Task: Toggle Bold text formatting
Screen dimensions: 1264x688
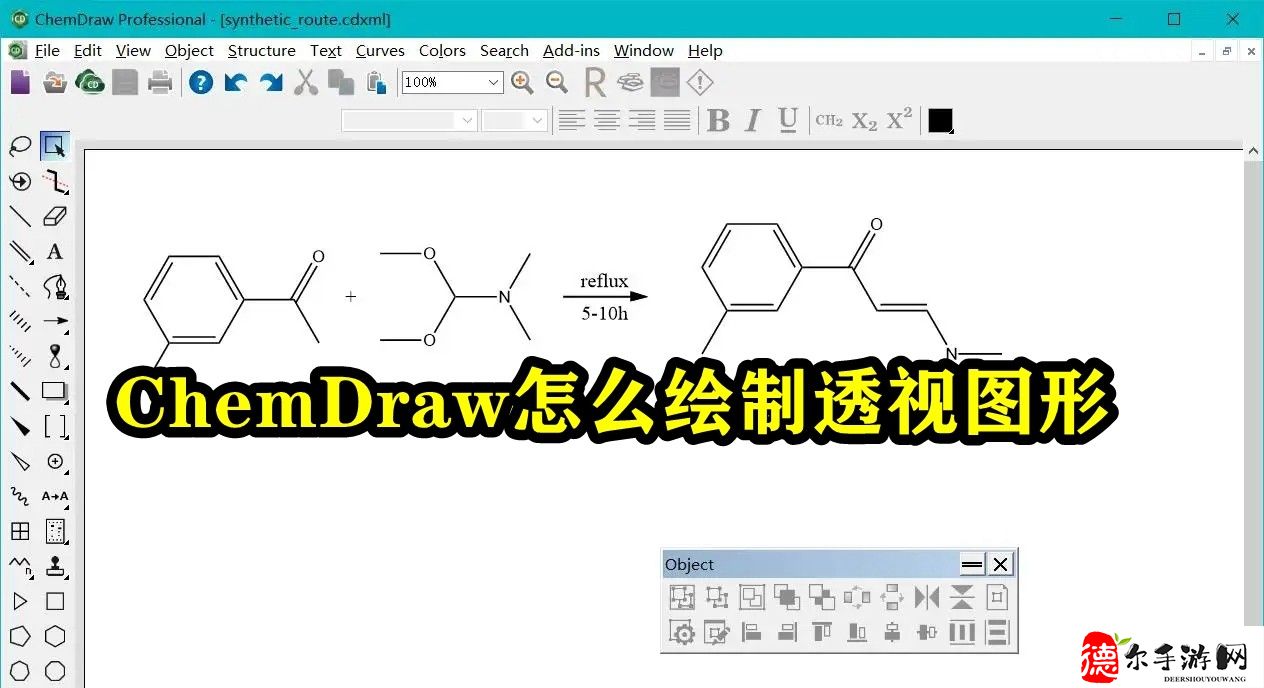Action: [718, 120]
